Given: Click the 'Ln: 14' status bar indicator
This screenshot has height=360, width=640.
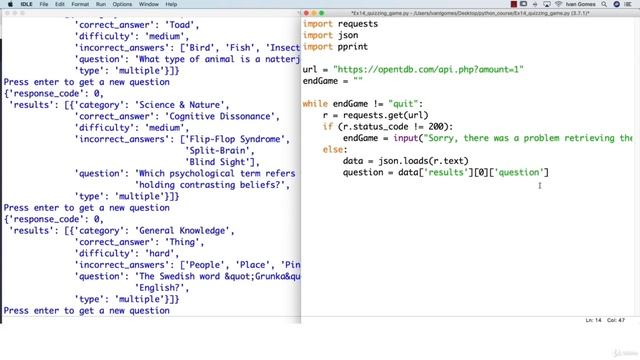Looking at the screenshot, I should click(593, 320).
